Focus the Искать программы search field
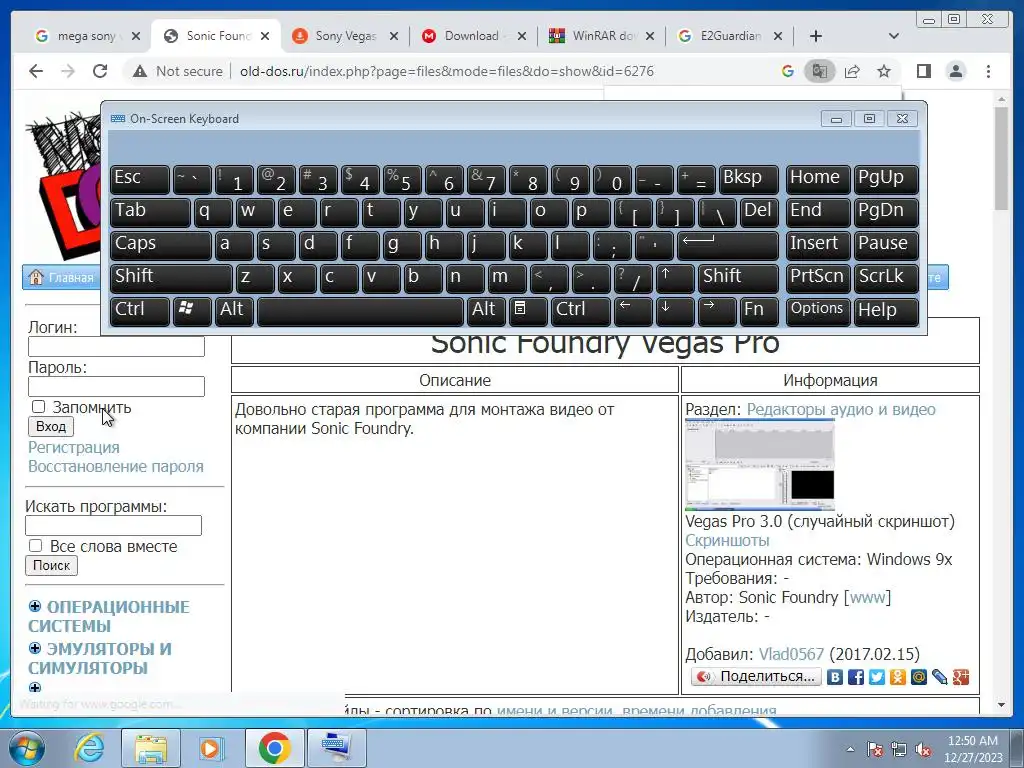The height and width of the screenshot is (768, 1024). point(114,525)
